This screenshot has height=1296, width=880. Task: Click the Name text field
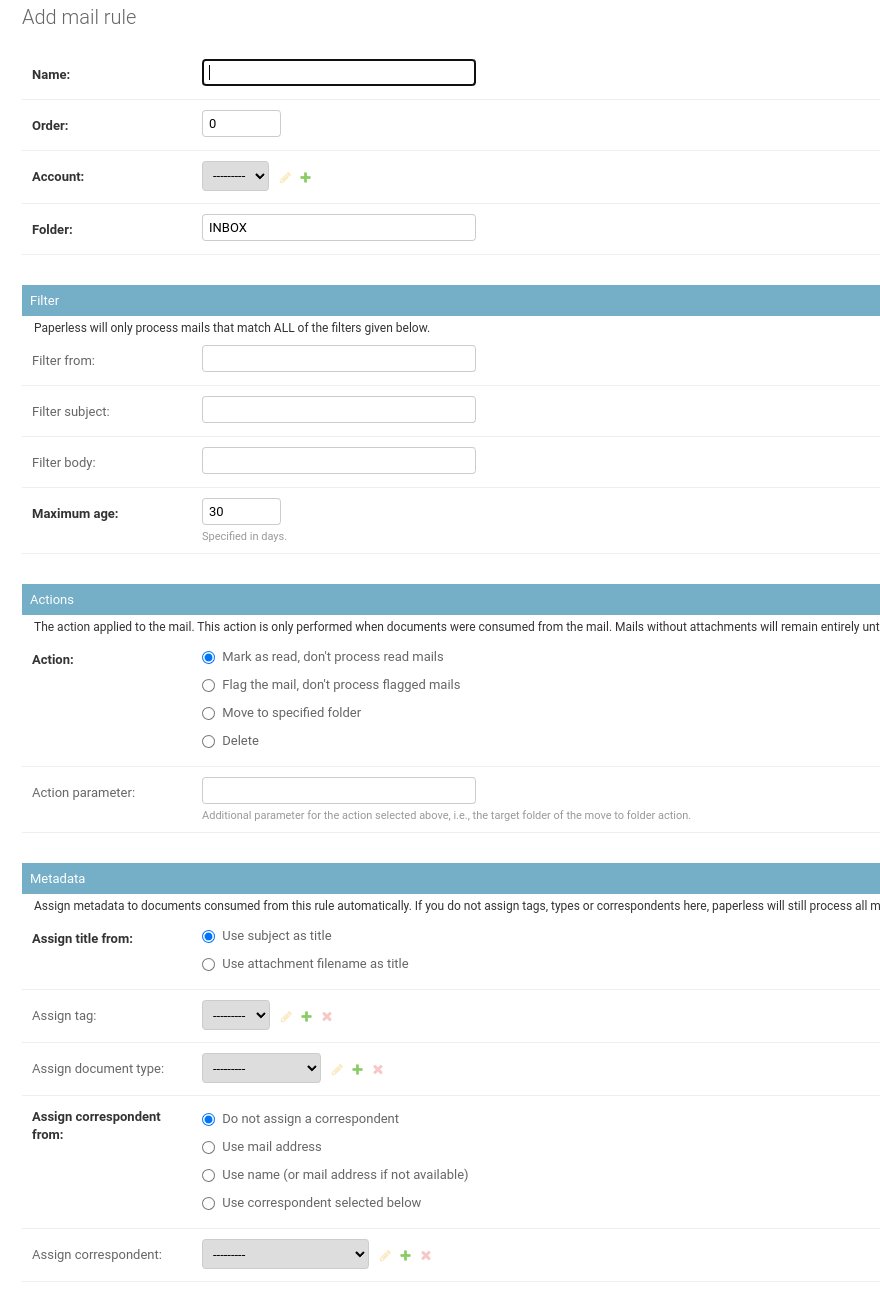(x=339, y=73)
